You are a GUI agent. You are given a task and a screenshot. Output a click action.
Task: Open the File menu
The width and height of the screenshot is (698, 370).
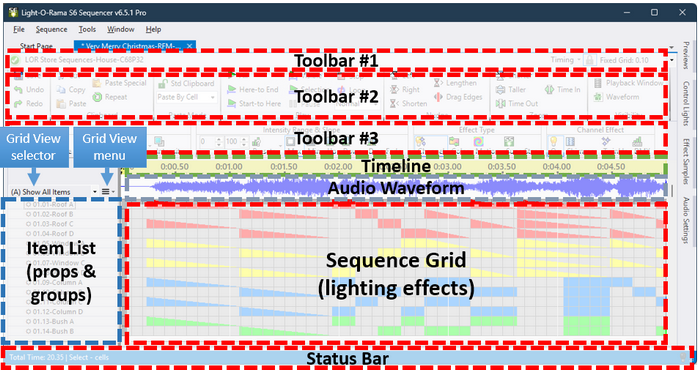(x=19, y=29)
